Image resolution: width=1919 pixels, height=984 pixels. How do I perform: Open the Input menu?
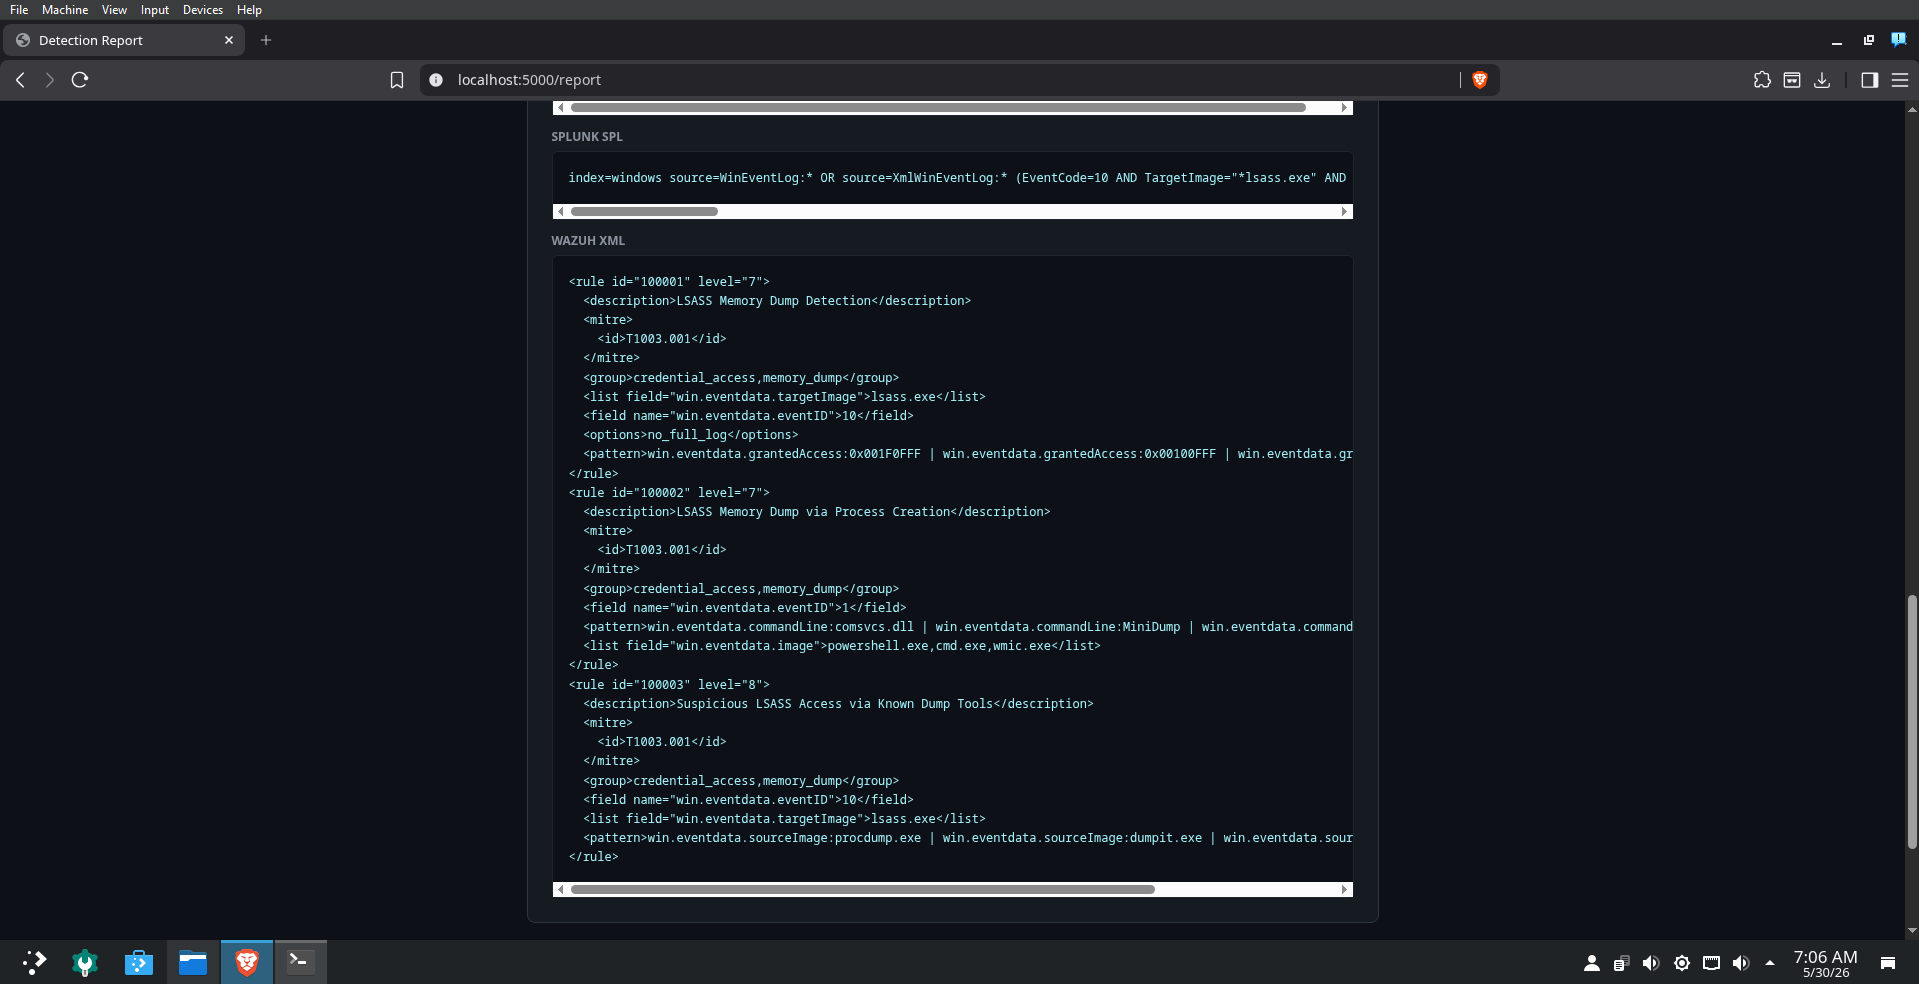[155, 10]
